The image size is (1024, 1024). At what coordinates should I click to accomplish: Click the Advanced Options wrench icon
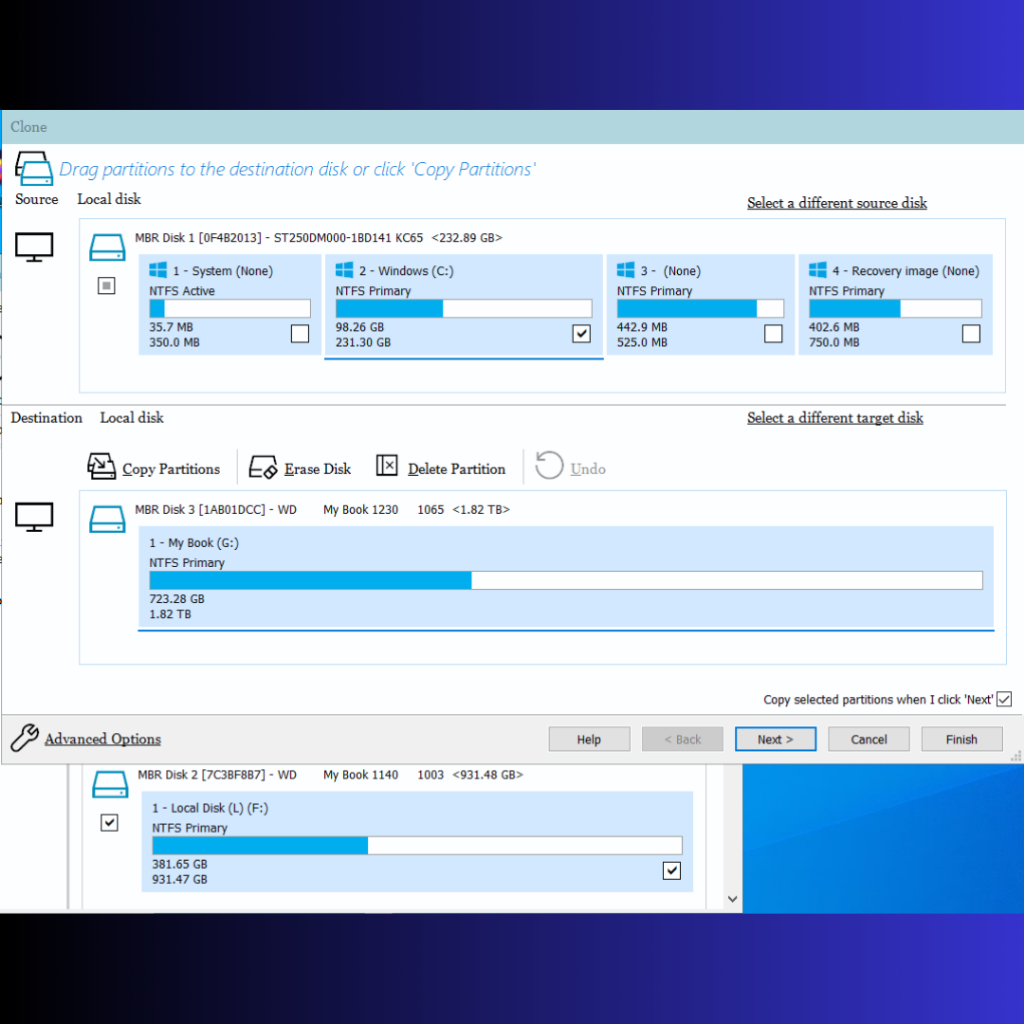(24, 739)
